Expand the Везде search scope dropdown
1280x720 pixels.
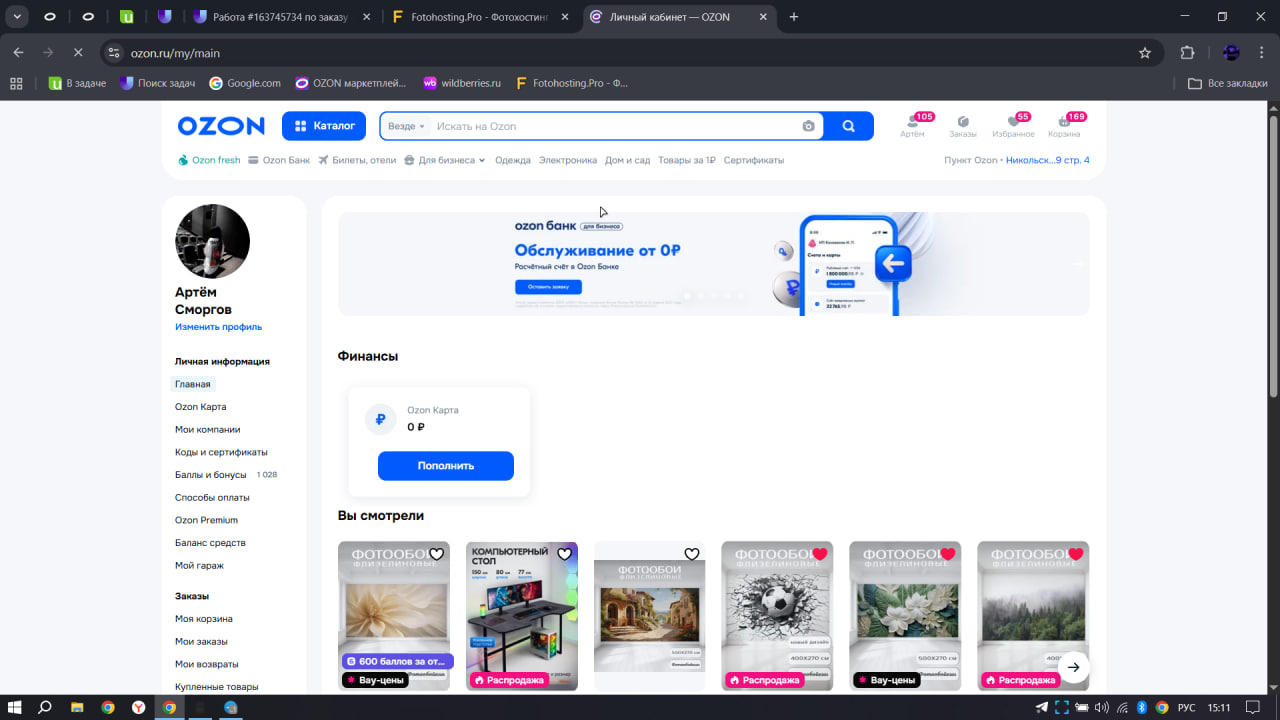(x=406, y=126)
